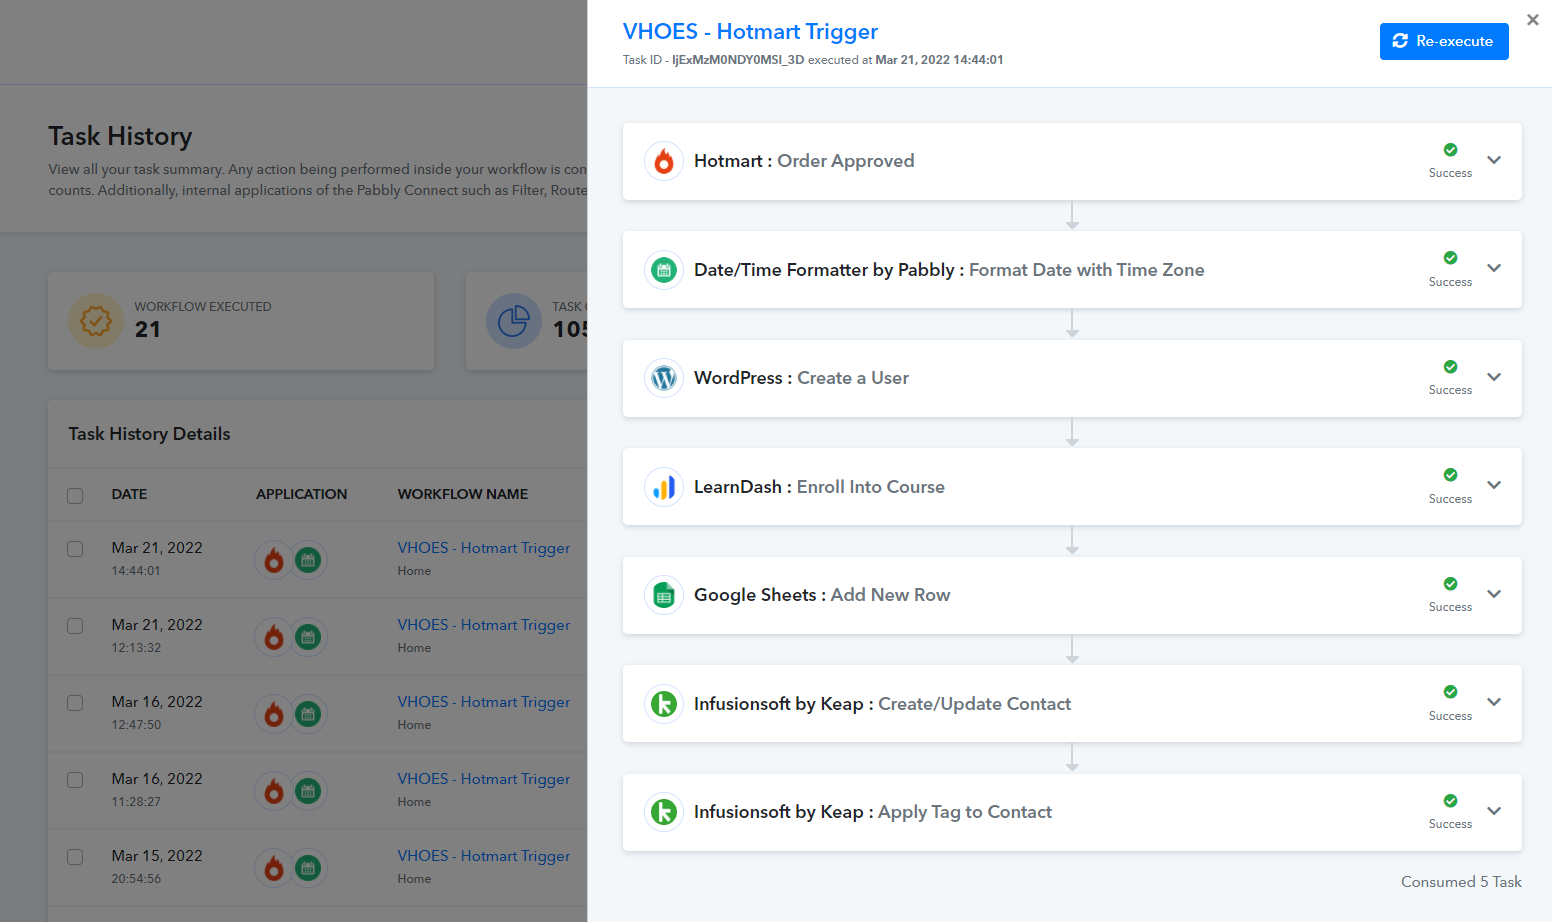The image size is (1552, 922).
Task: Expand the Infusionsoft Create/Update Contact step
Action: point(1494,702)
